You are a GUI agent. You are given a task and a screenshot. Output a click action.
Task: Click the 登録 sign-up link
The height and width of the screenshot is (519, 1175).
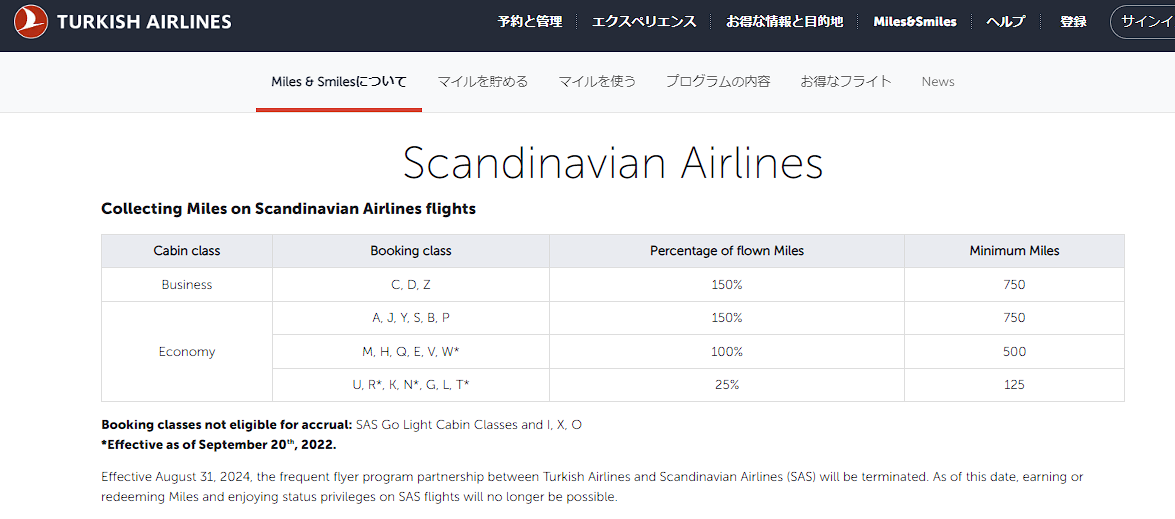[x=1073, y=21]
